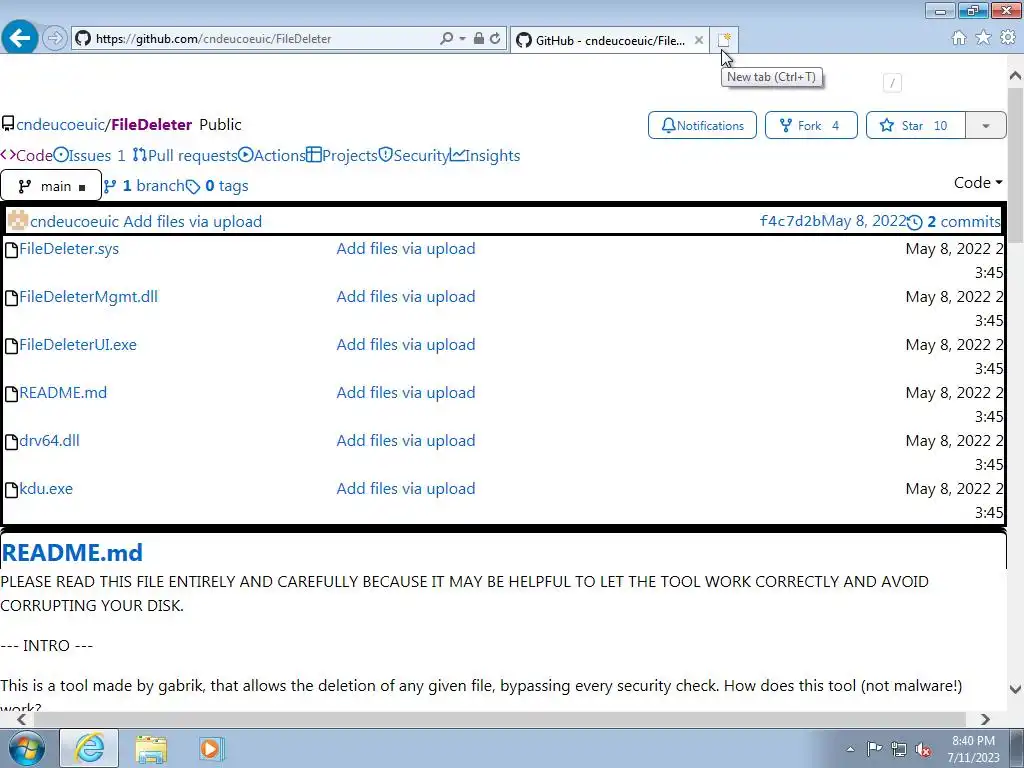The width and height of the screenshot is (1024, 768).
Task: Click the commit history clock icon
Action: click(x=915, y=222)
